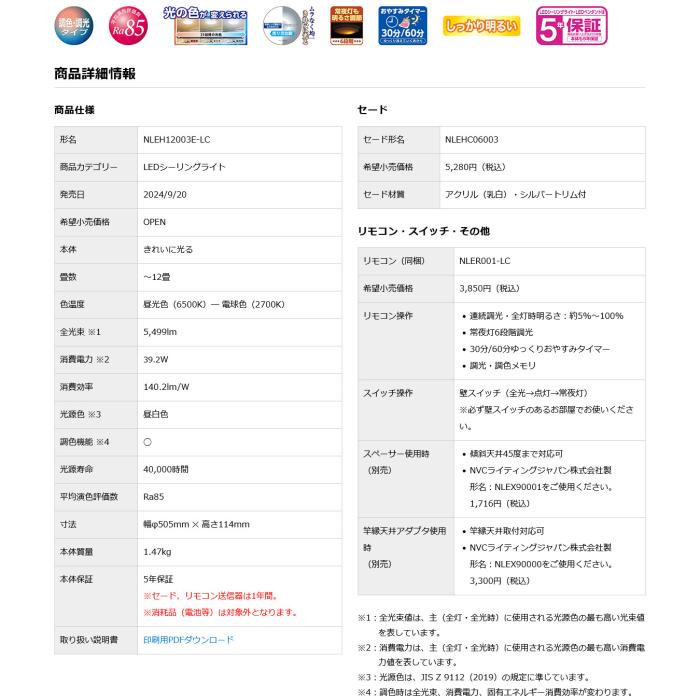
Task: Click the 光源寿命 row label
Action: tap(76, 470)
